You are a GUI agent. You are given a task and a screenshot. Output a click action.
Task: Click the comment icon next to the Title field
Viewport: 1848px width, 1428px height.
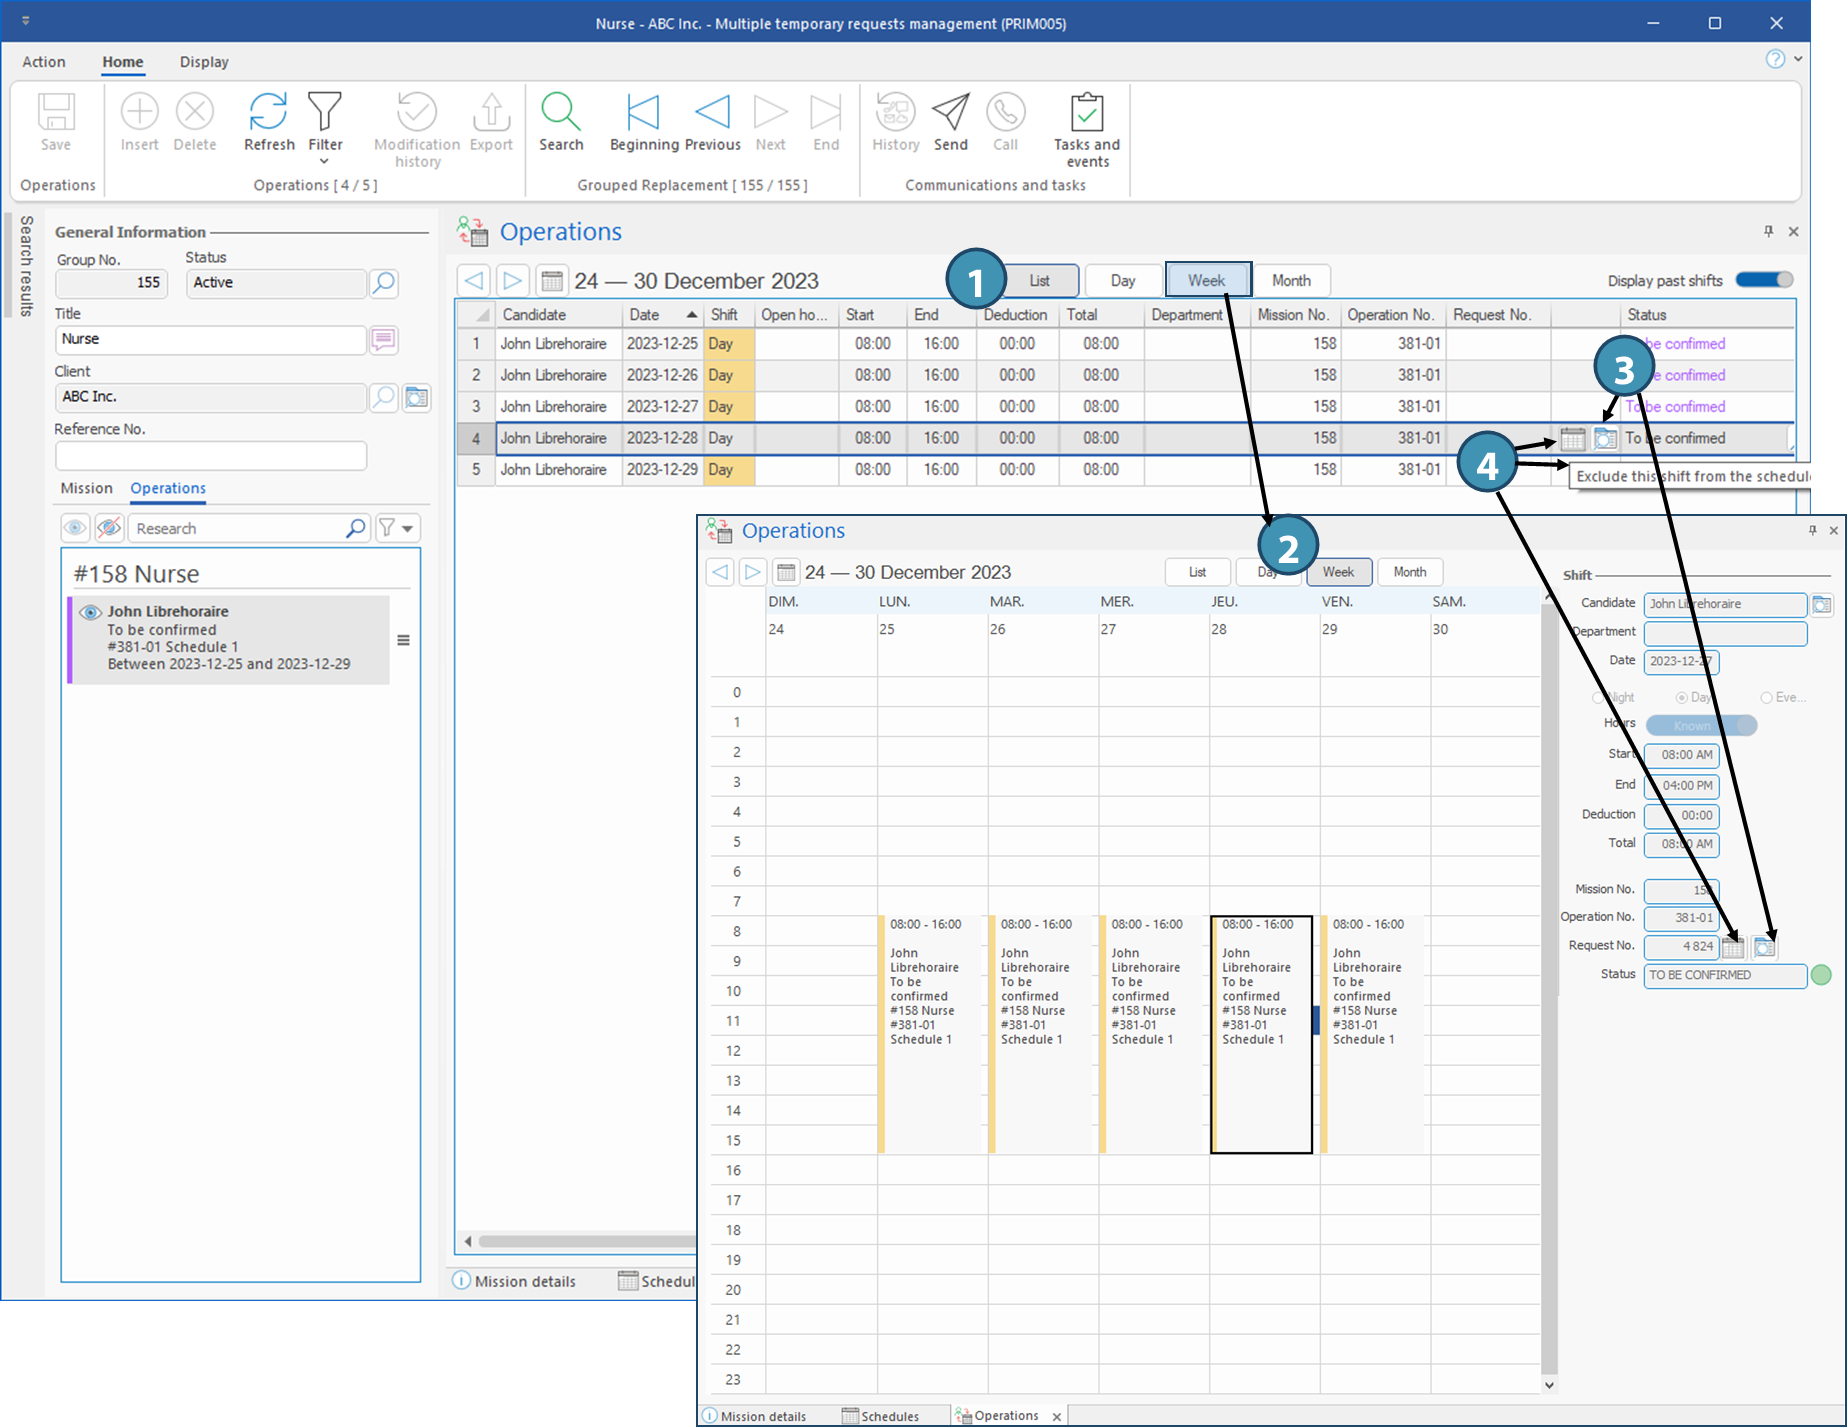pos(383,340)
